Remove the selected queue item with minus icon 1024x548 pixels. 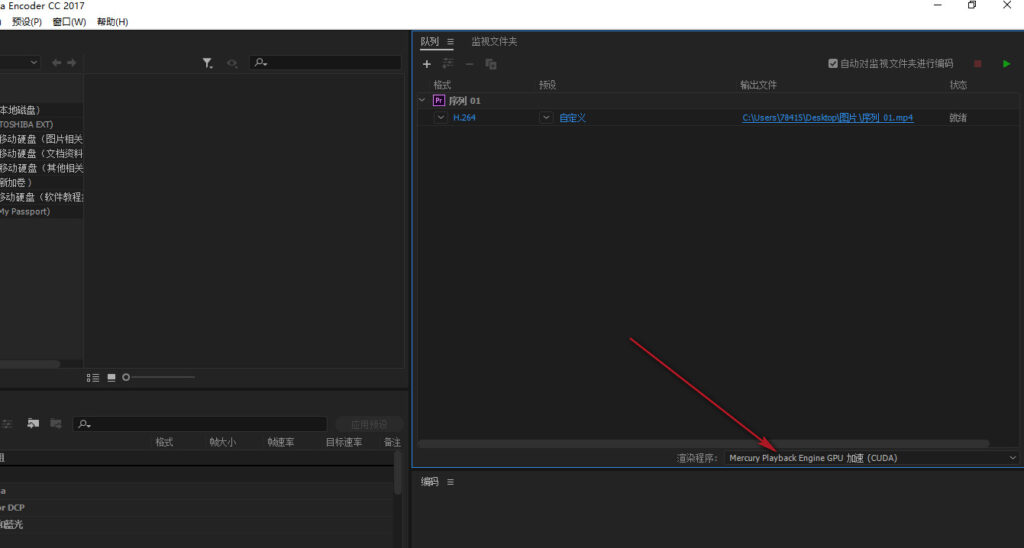tap(469, 64)
